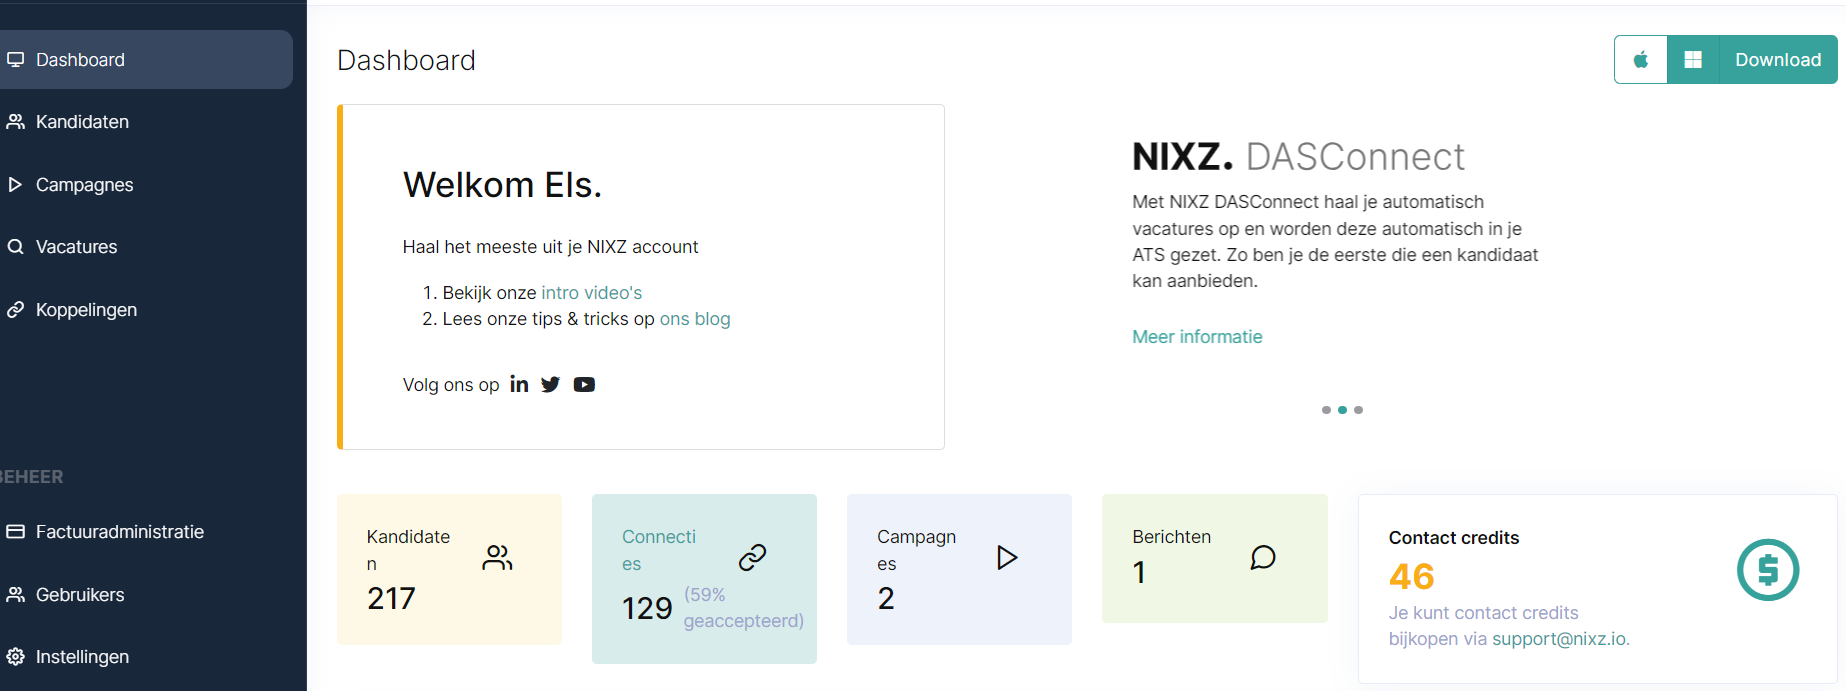Image resolution: width=1846 pixels, height=691 pixels.
Task: Click the Campagnes play icon in sidebar
Action: pyautogui.click(x=15, y=185)
